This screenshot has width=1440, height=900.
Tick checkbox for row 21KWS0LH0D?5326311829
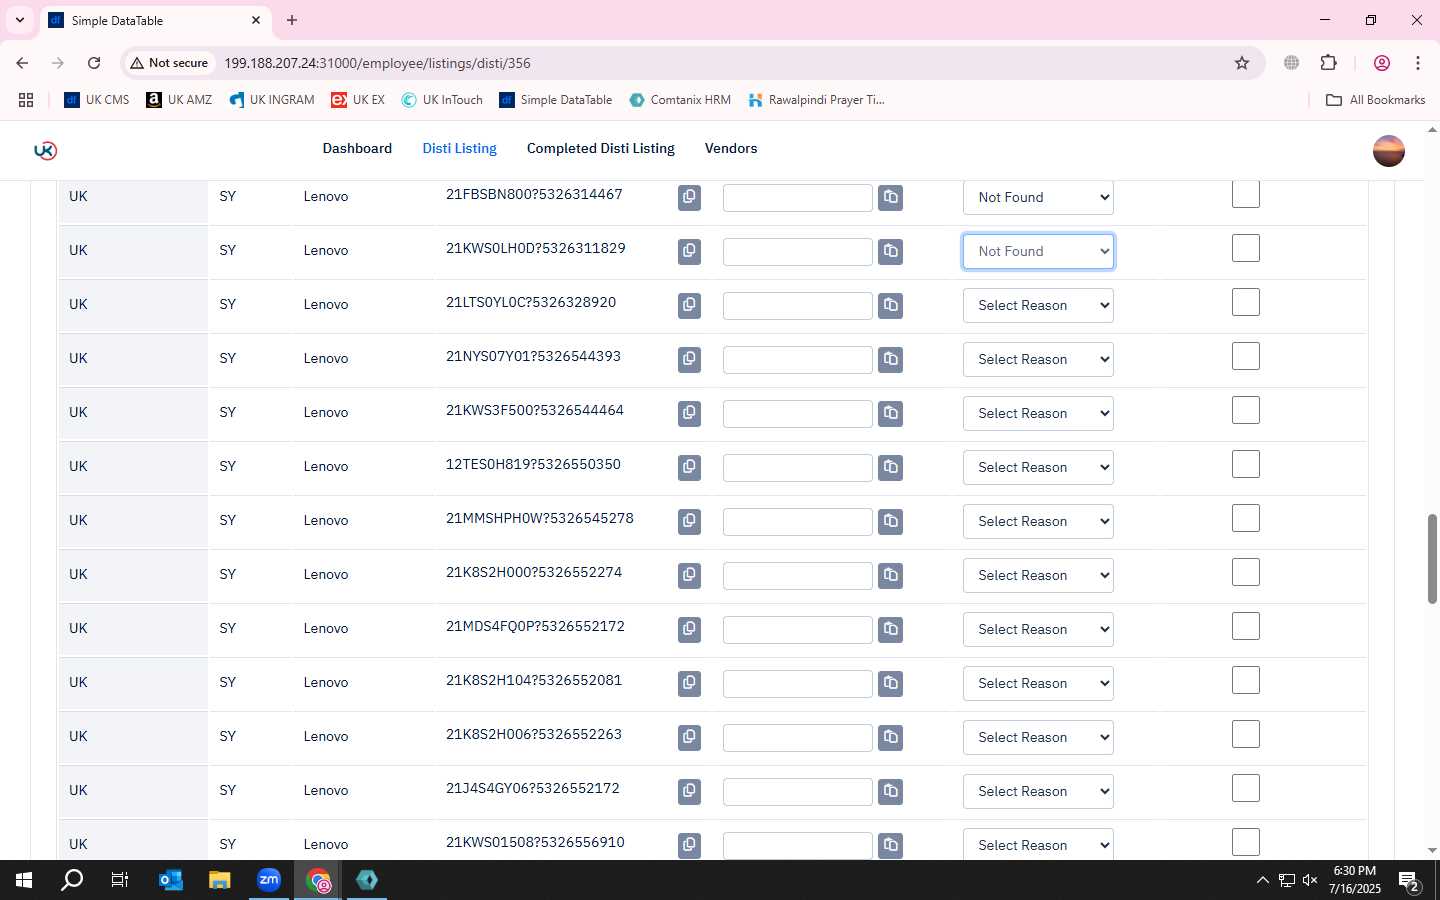click(x=1245, y=248)
